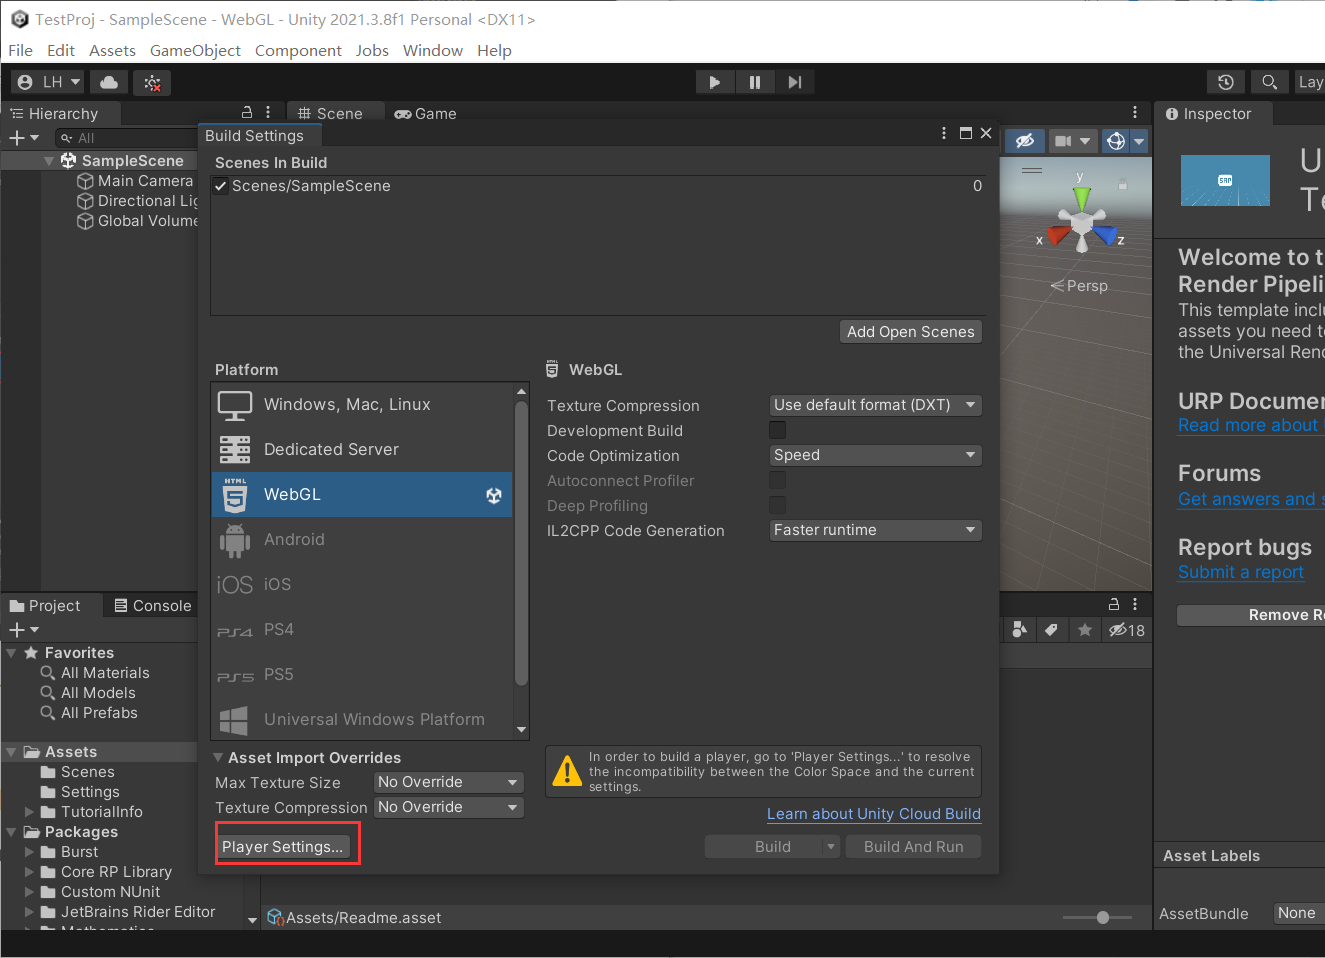Viewport: 1325px width, 958px height.
Task: Open the Max Texture Size dropdown
Action: 449,782
